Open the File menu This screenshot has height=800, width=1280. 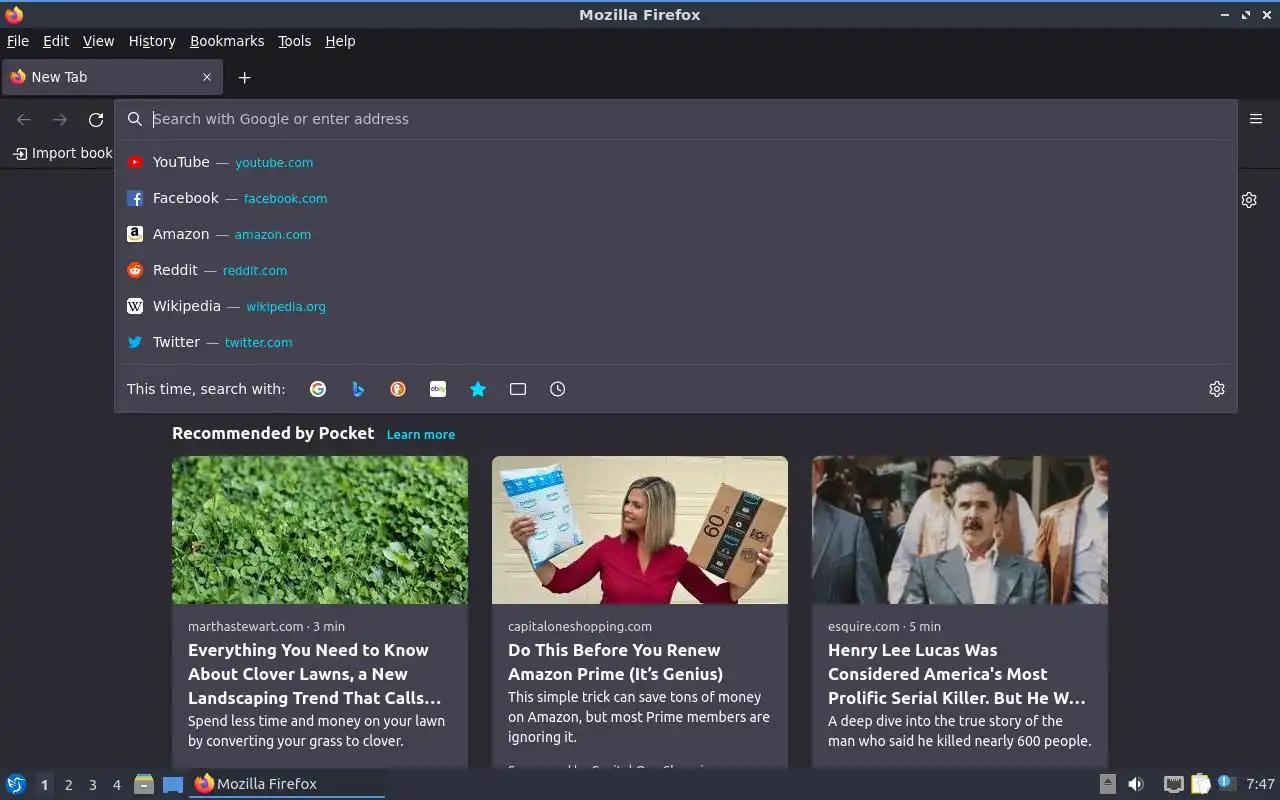(18, 41)
